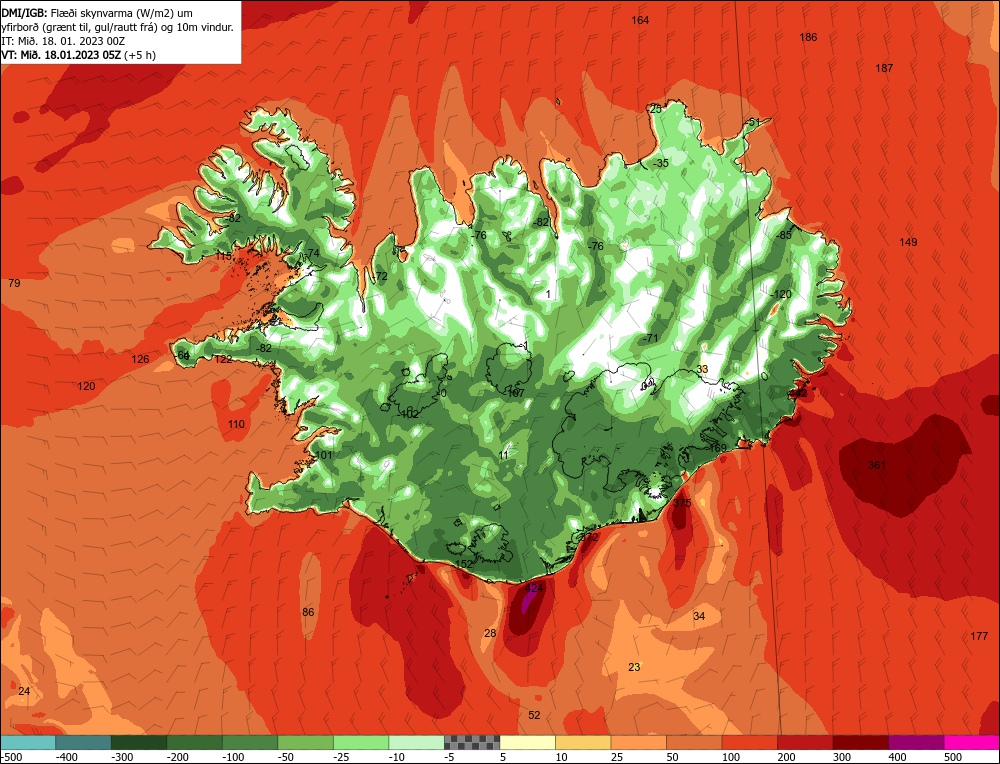
Task: Select the legend label '-500'
Action: [x=13, y=757]
